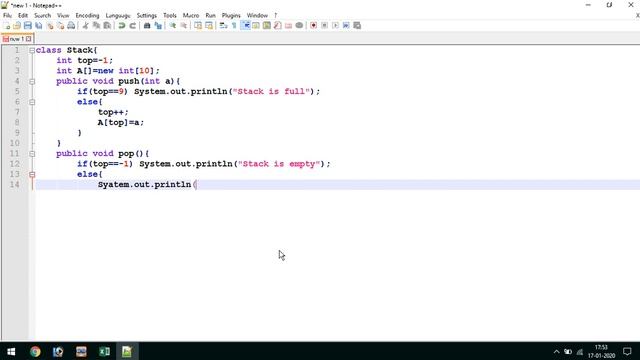This screenshot has height=360, width=640.
Task: Toggle show all characters icon
Action: (234, 26)
